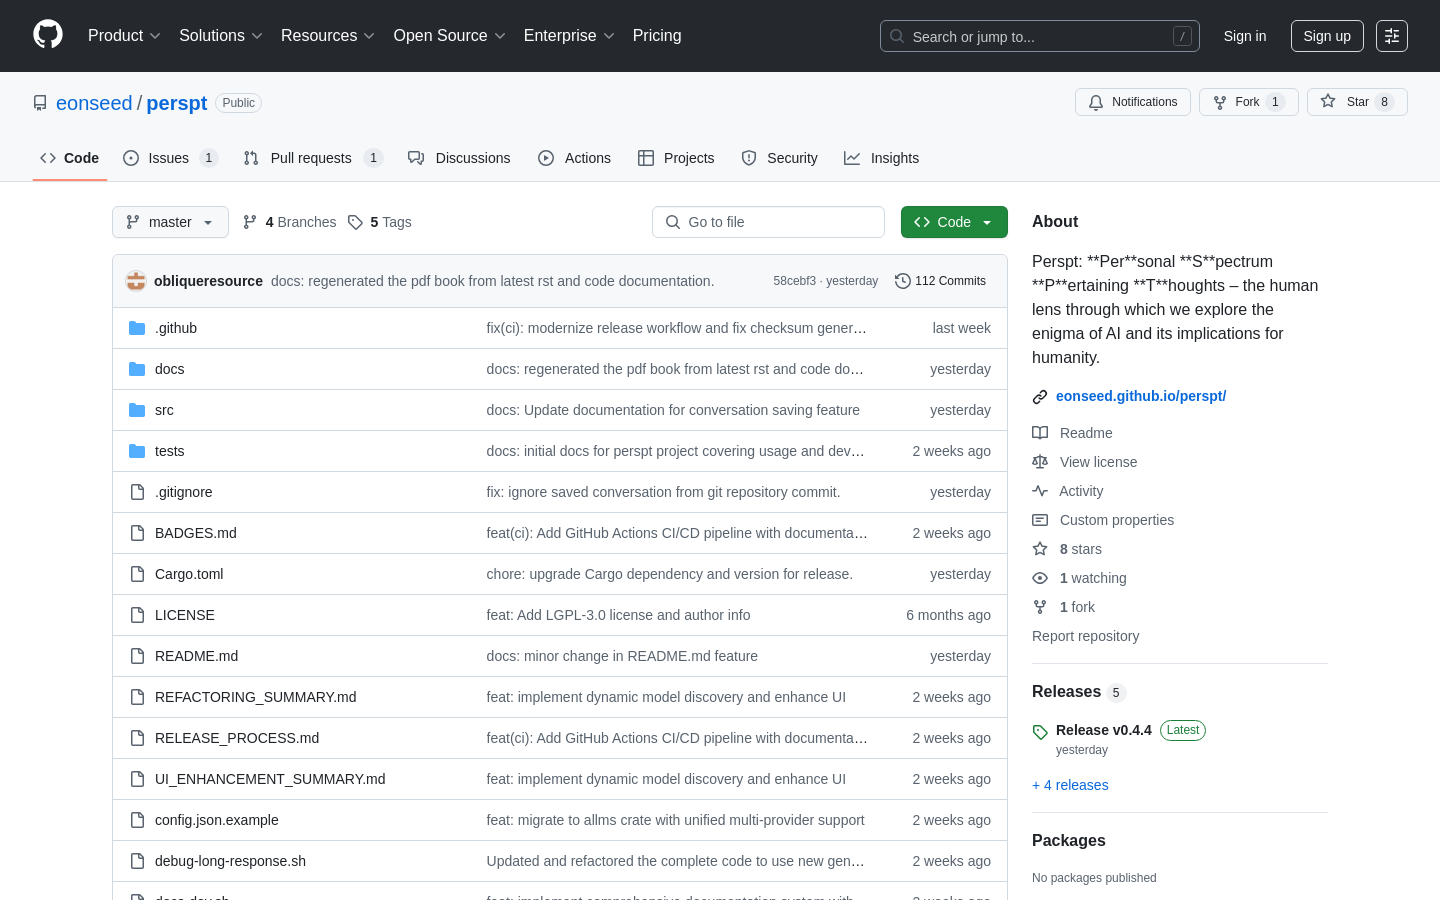This screenshot has height=900, width=1440.
Task: Click the star icon to star repo
Action: [1328, 101]
